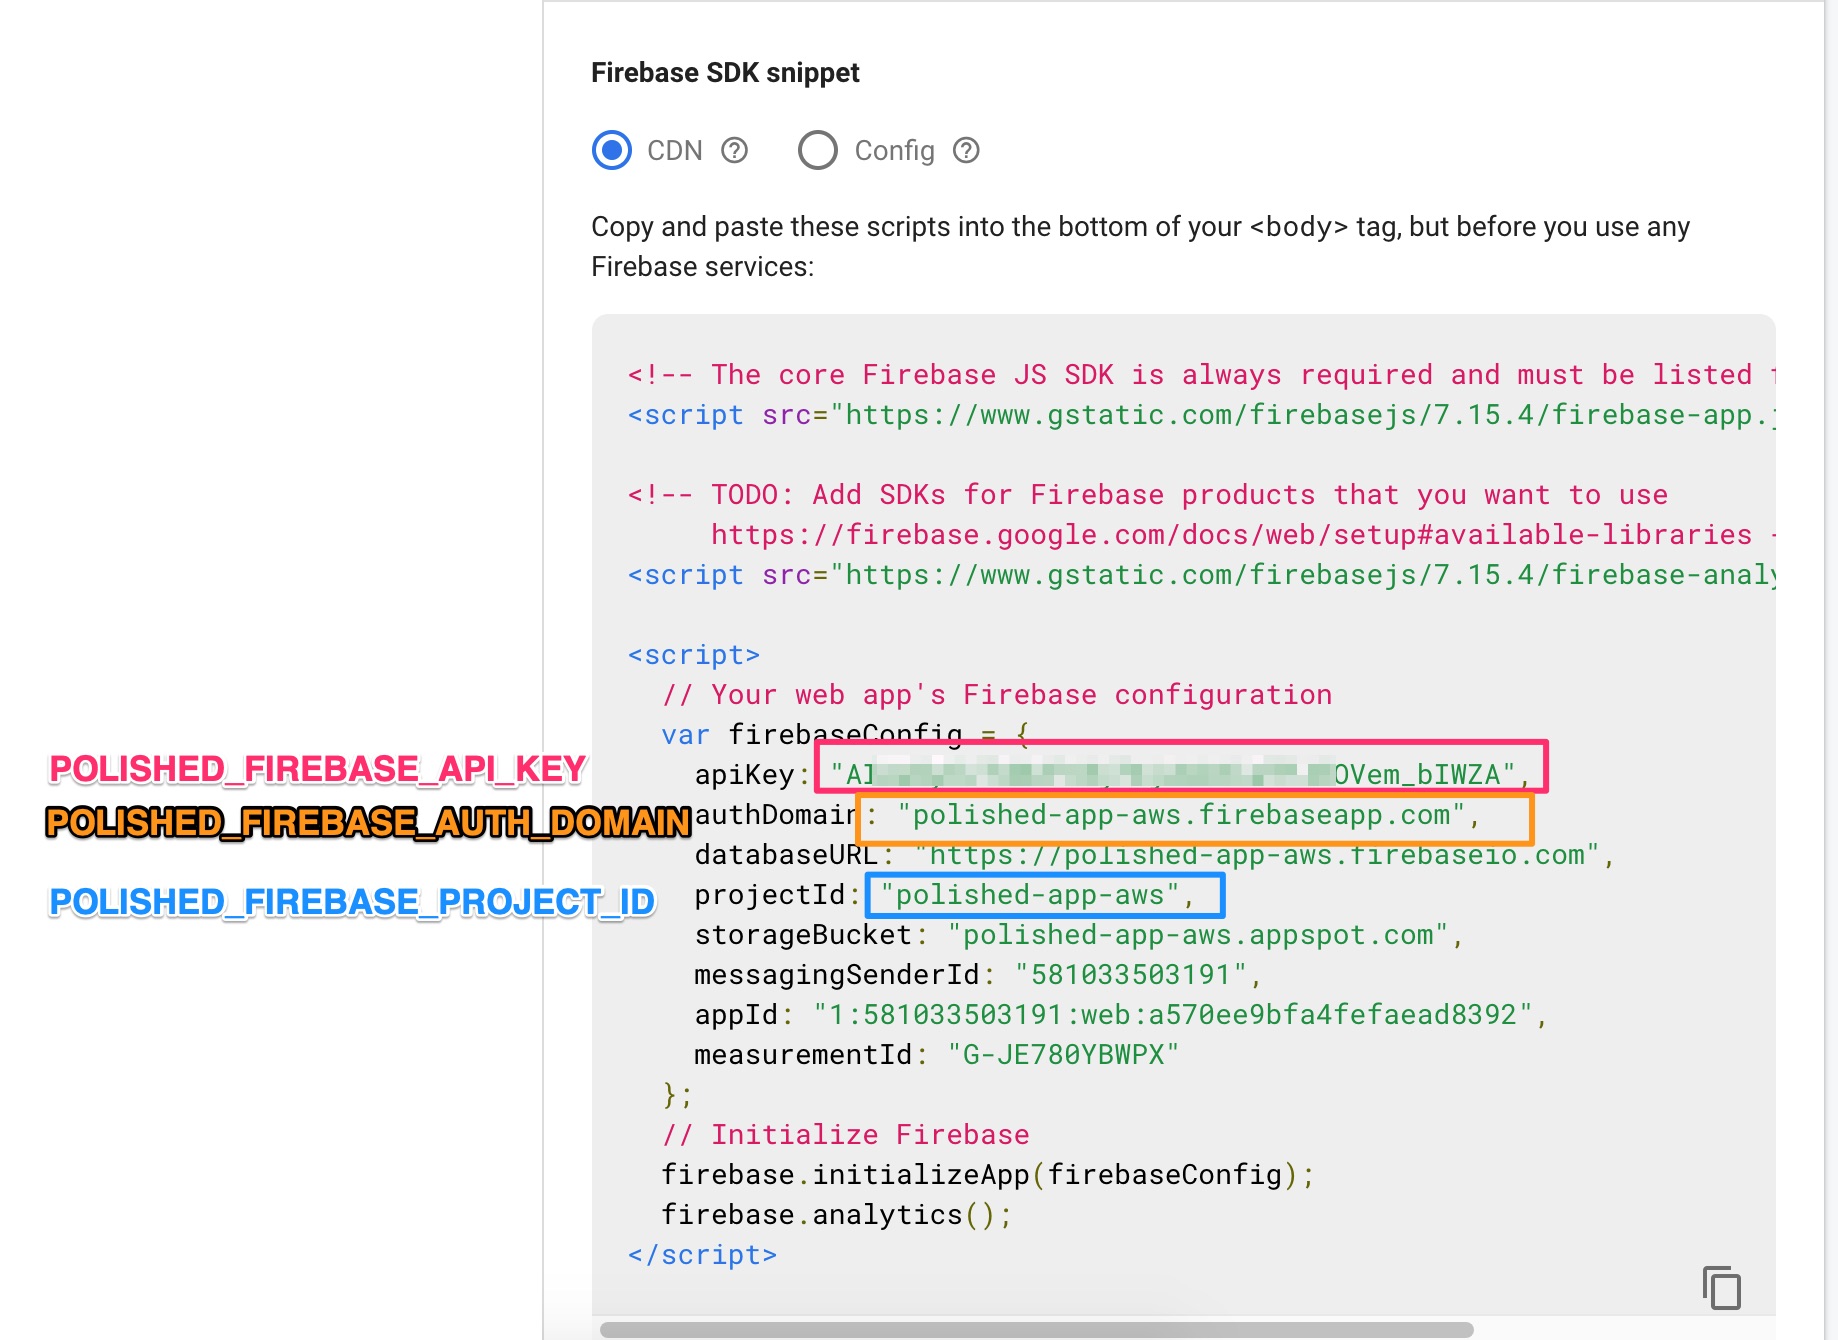
Task: Click the messagingSenderId value 581033503191
Action: pos(1131,975)
